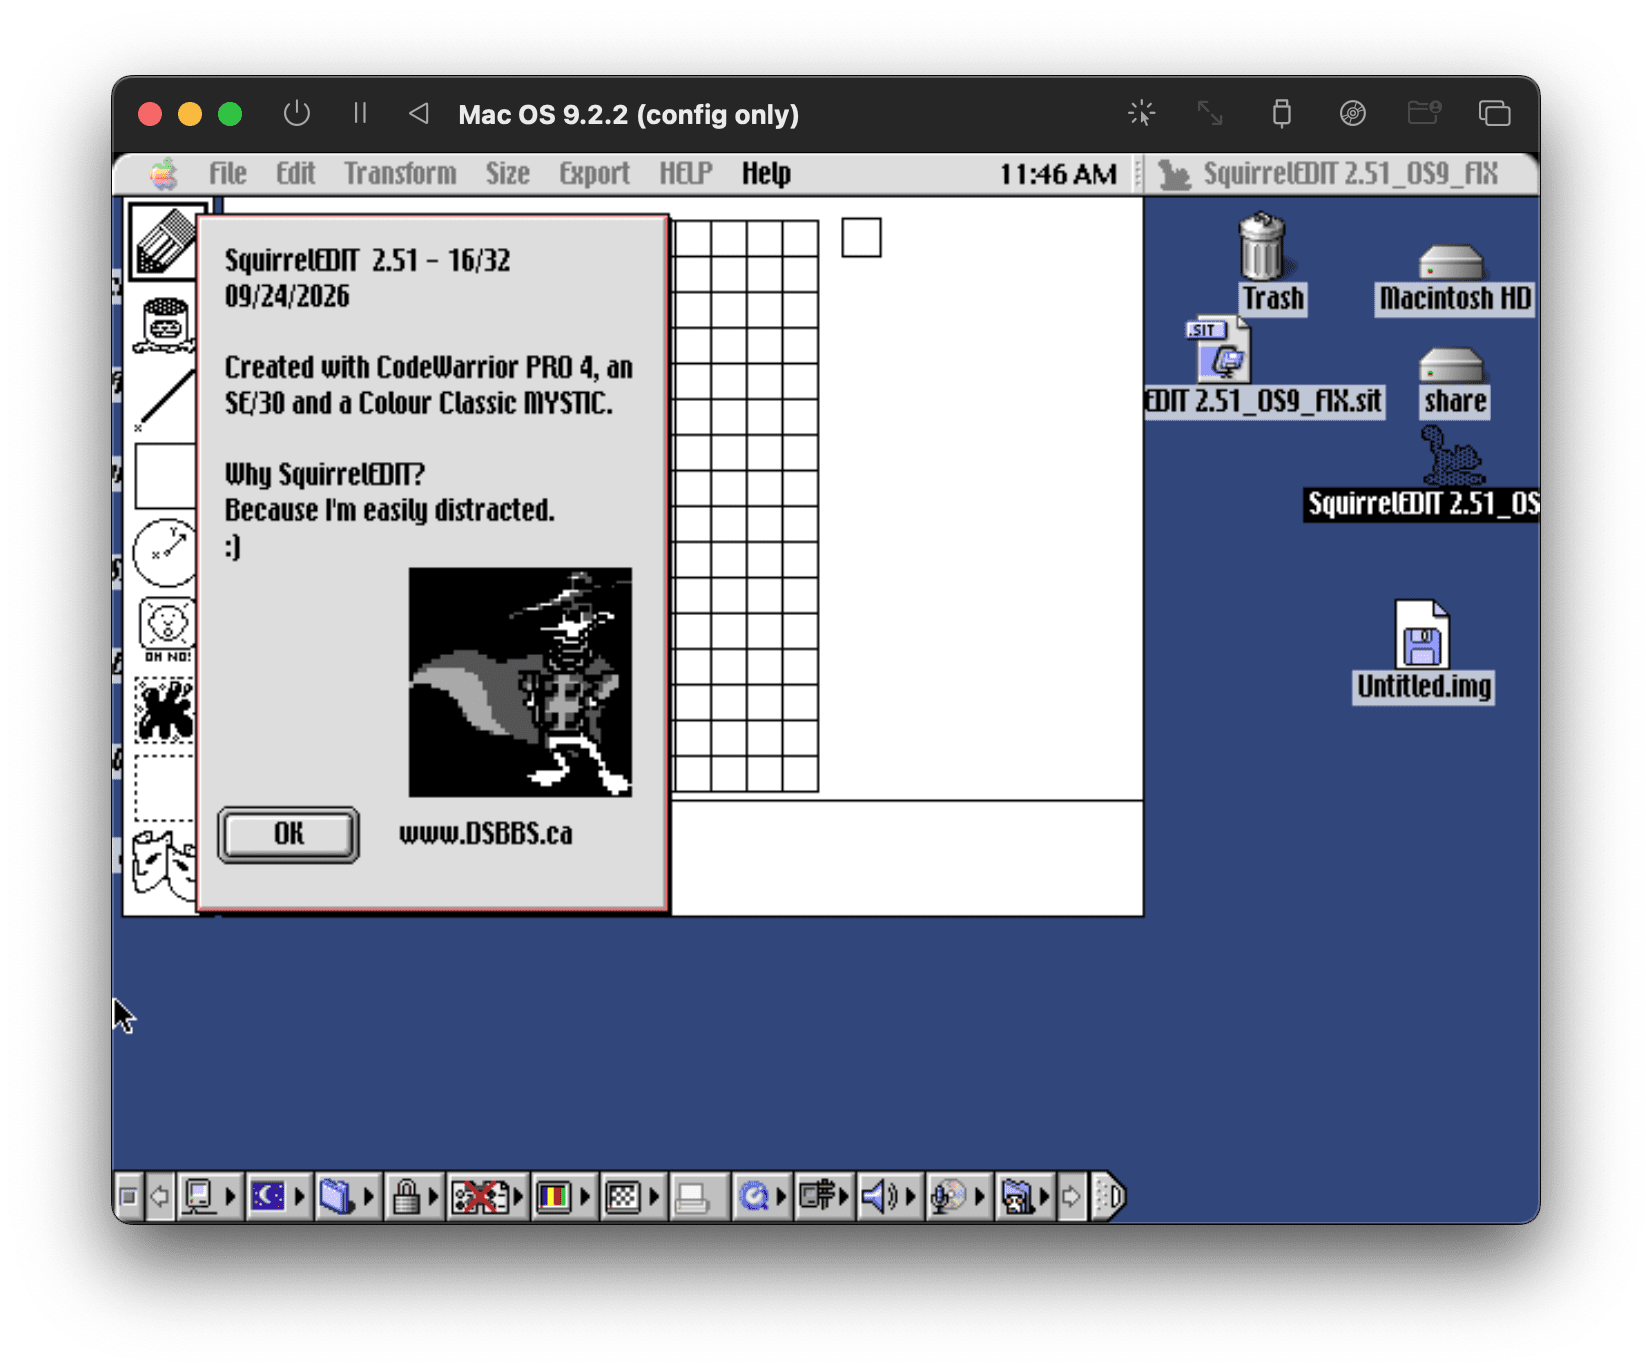Select the theater masks tool
1652x1372 pixels.
166,864
